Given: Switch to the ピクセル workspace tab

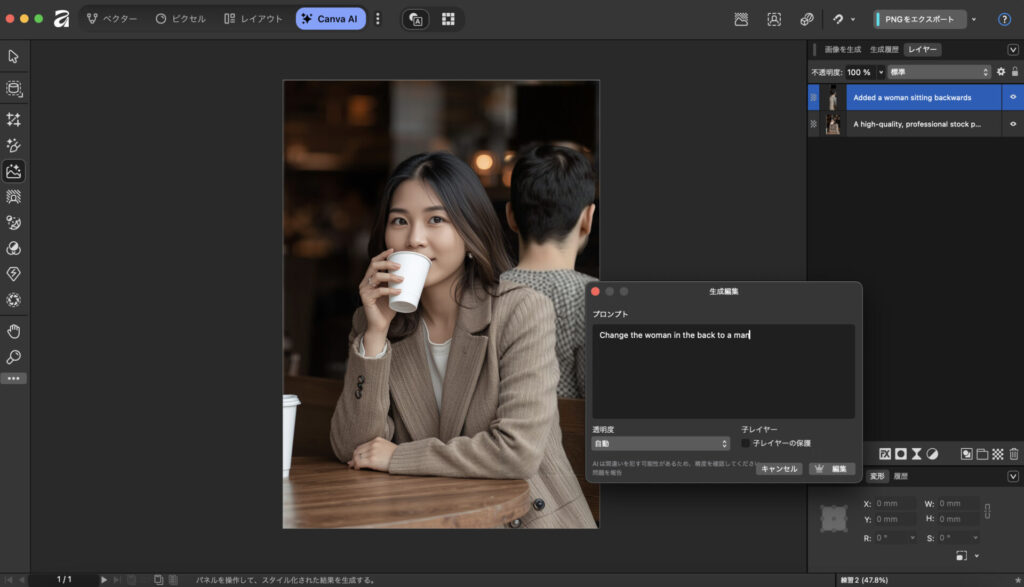Looking at the screenshot, I should pos(181,19).
